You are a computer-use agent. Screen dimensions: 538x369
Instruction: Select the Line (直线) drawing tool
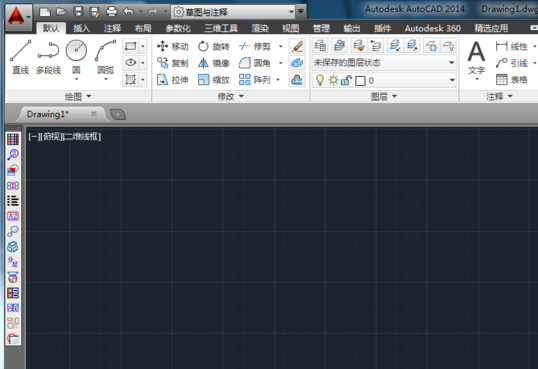click(20, 57)
